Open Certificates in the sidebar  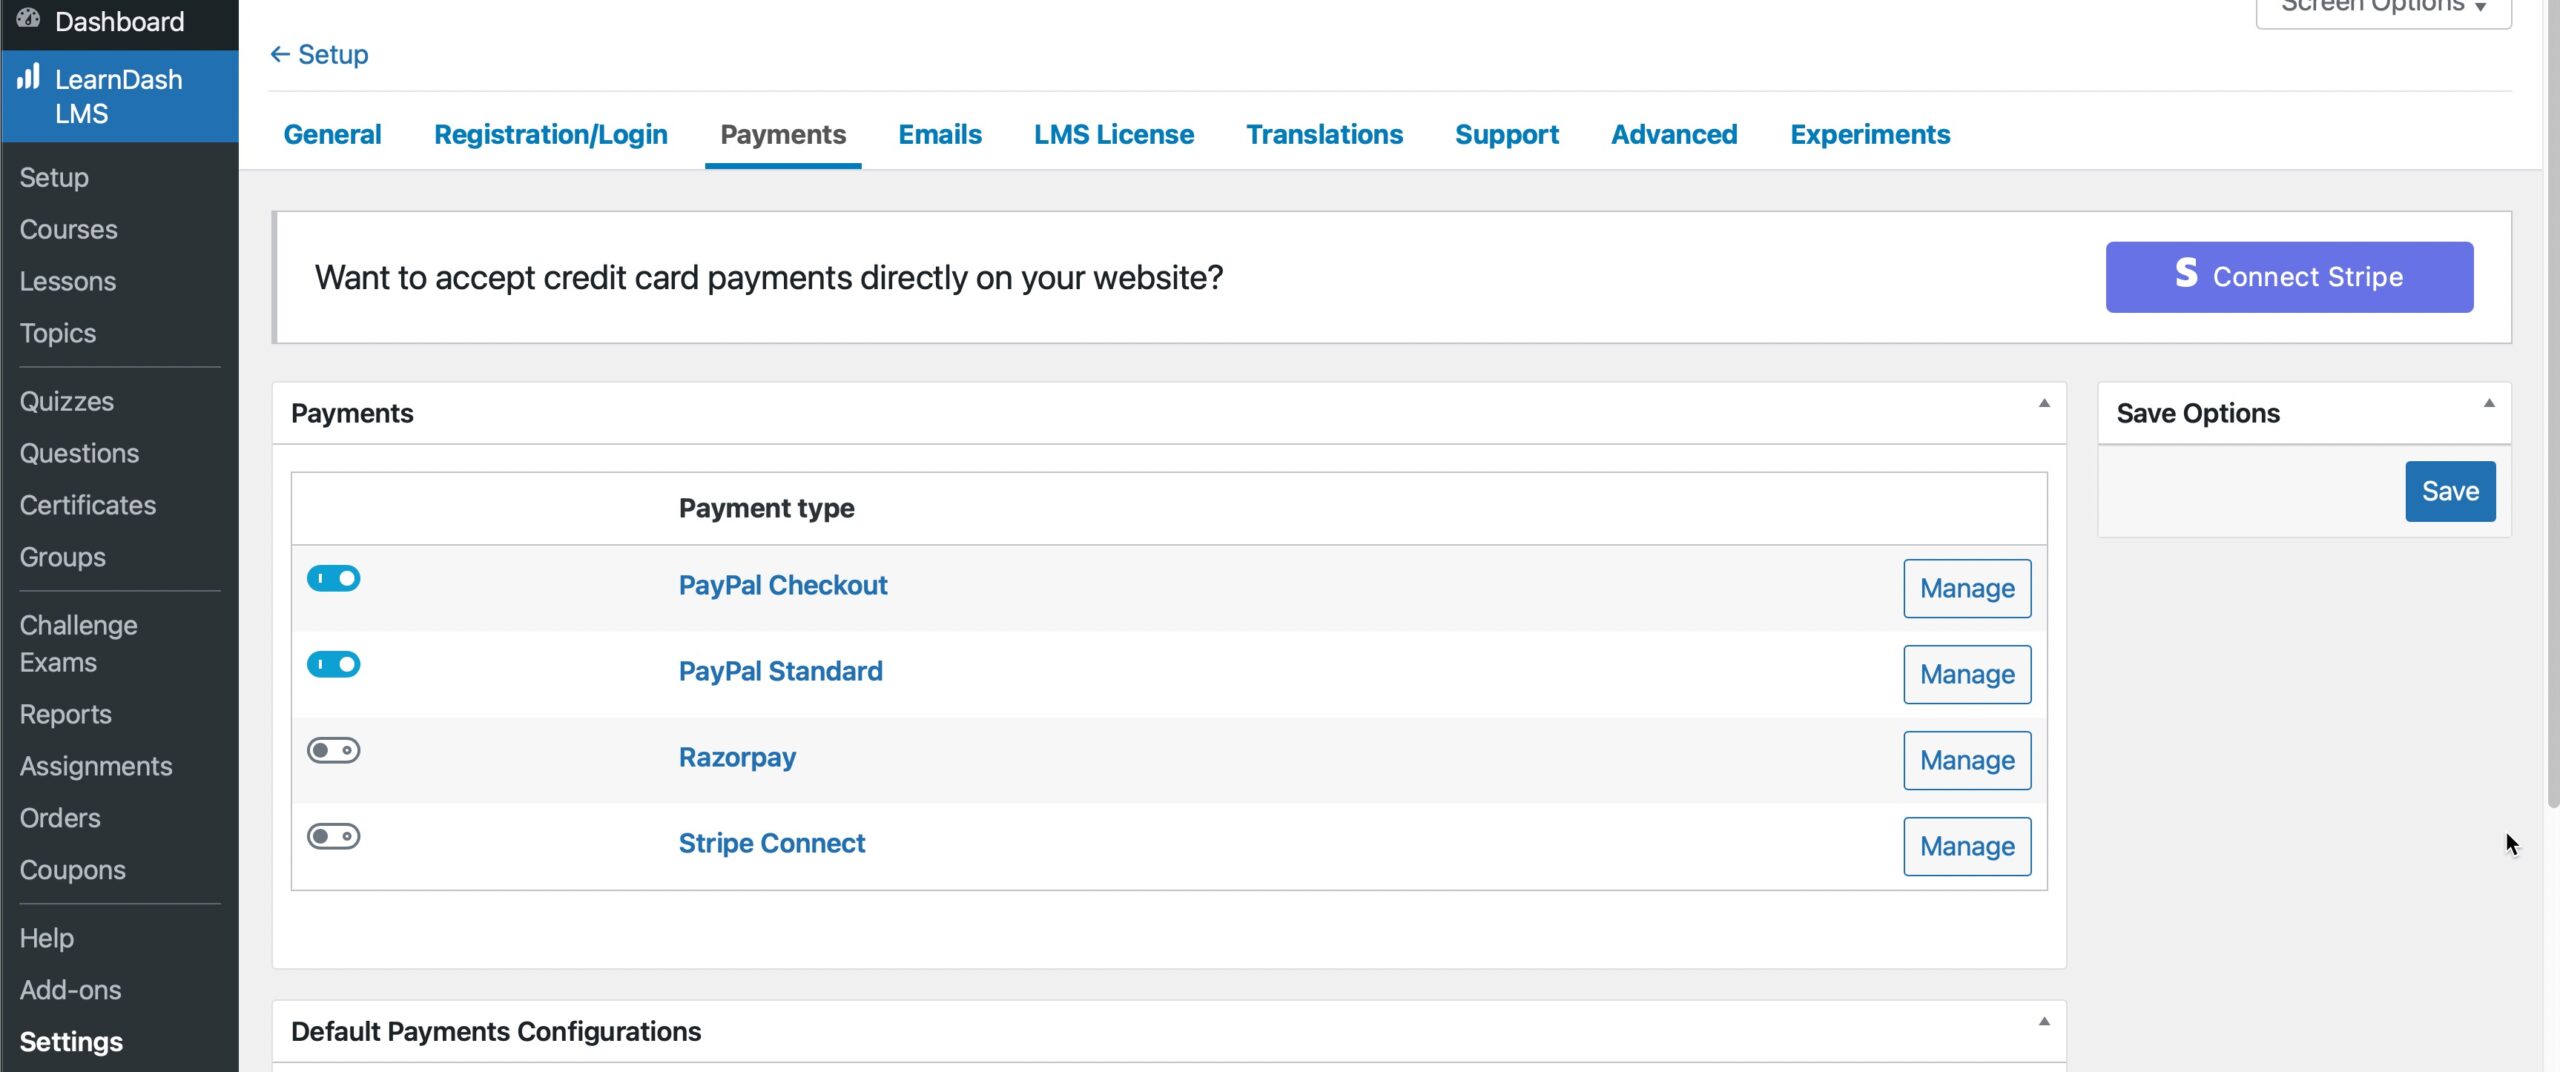point(88,505)
